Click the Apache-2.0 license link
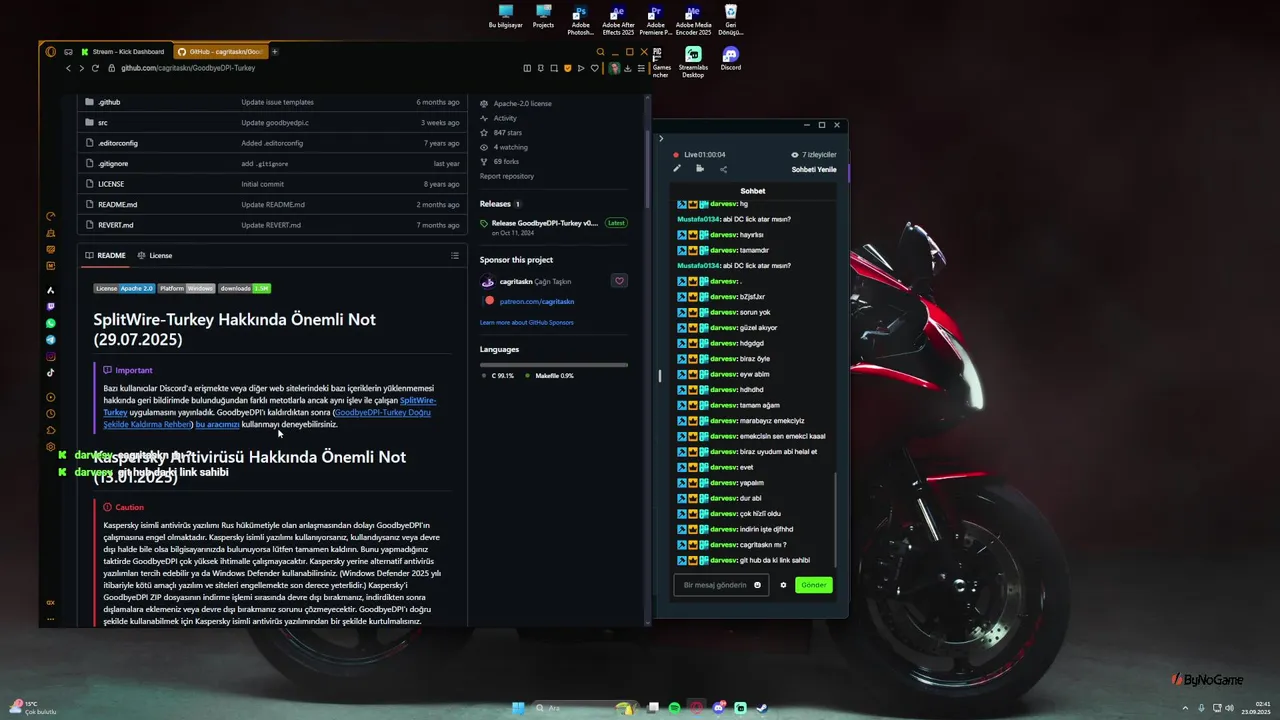The width and height of the screenshot is (1280, 720). tap(522, 103)
